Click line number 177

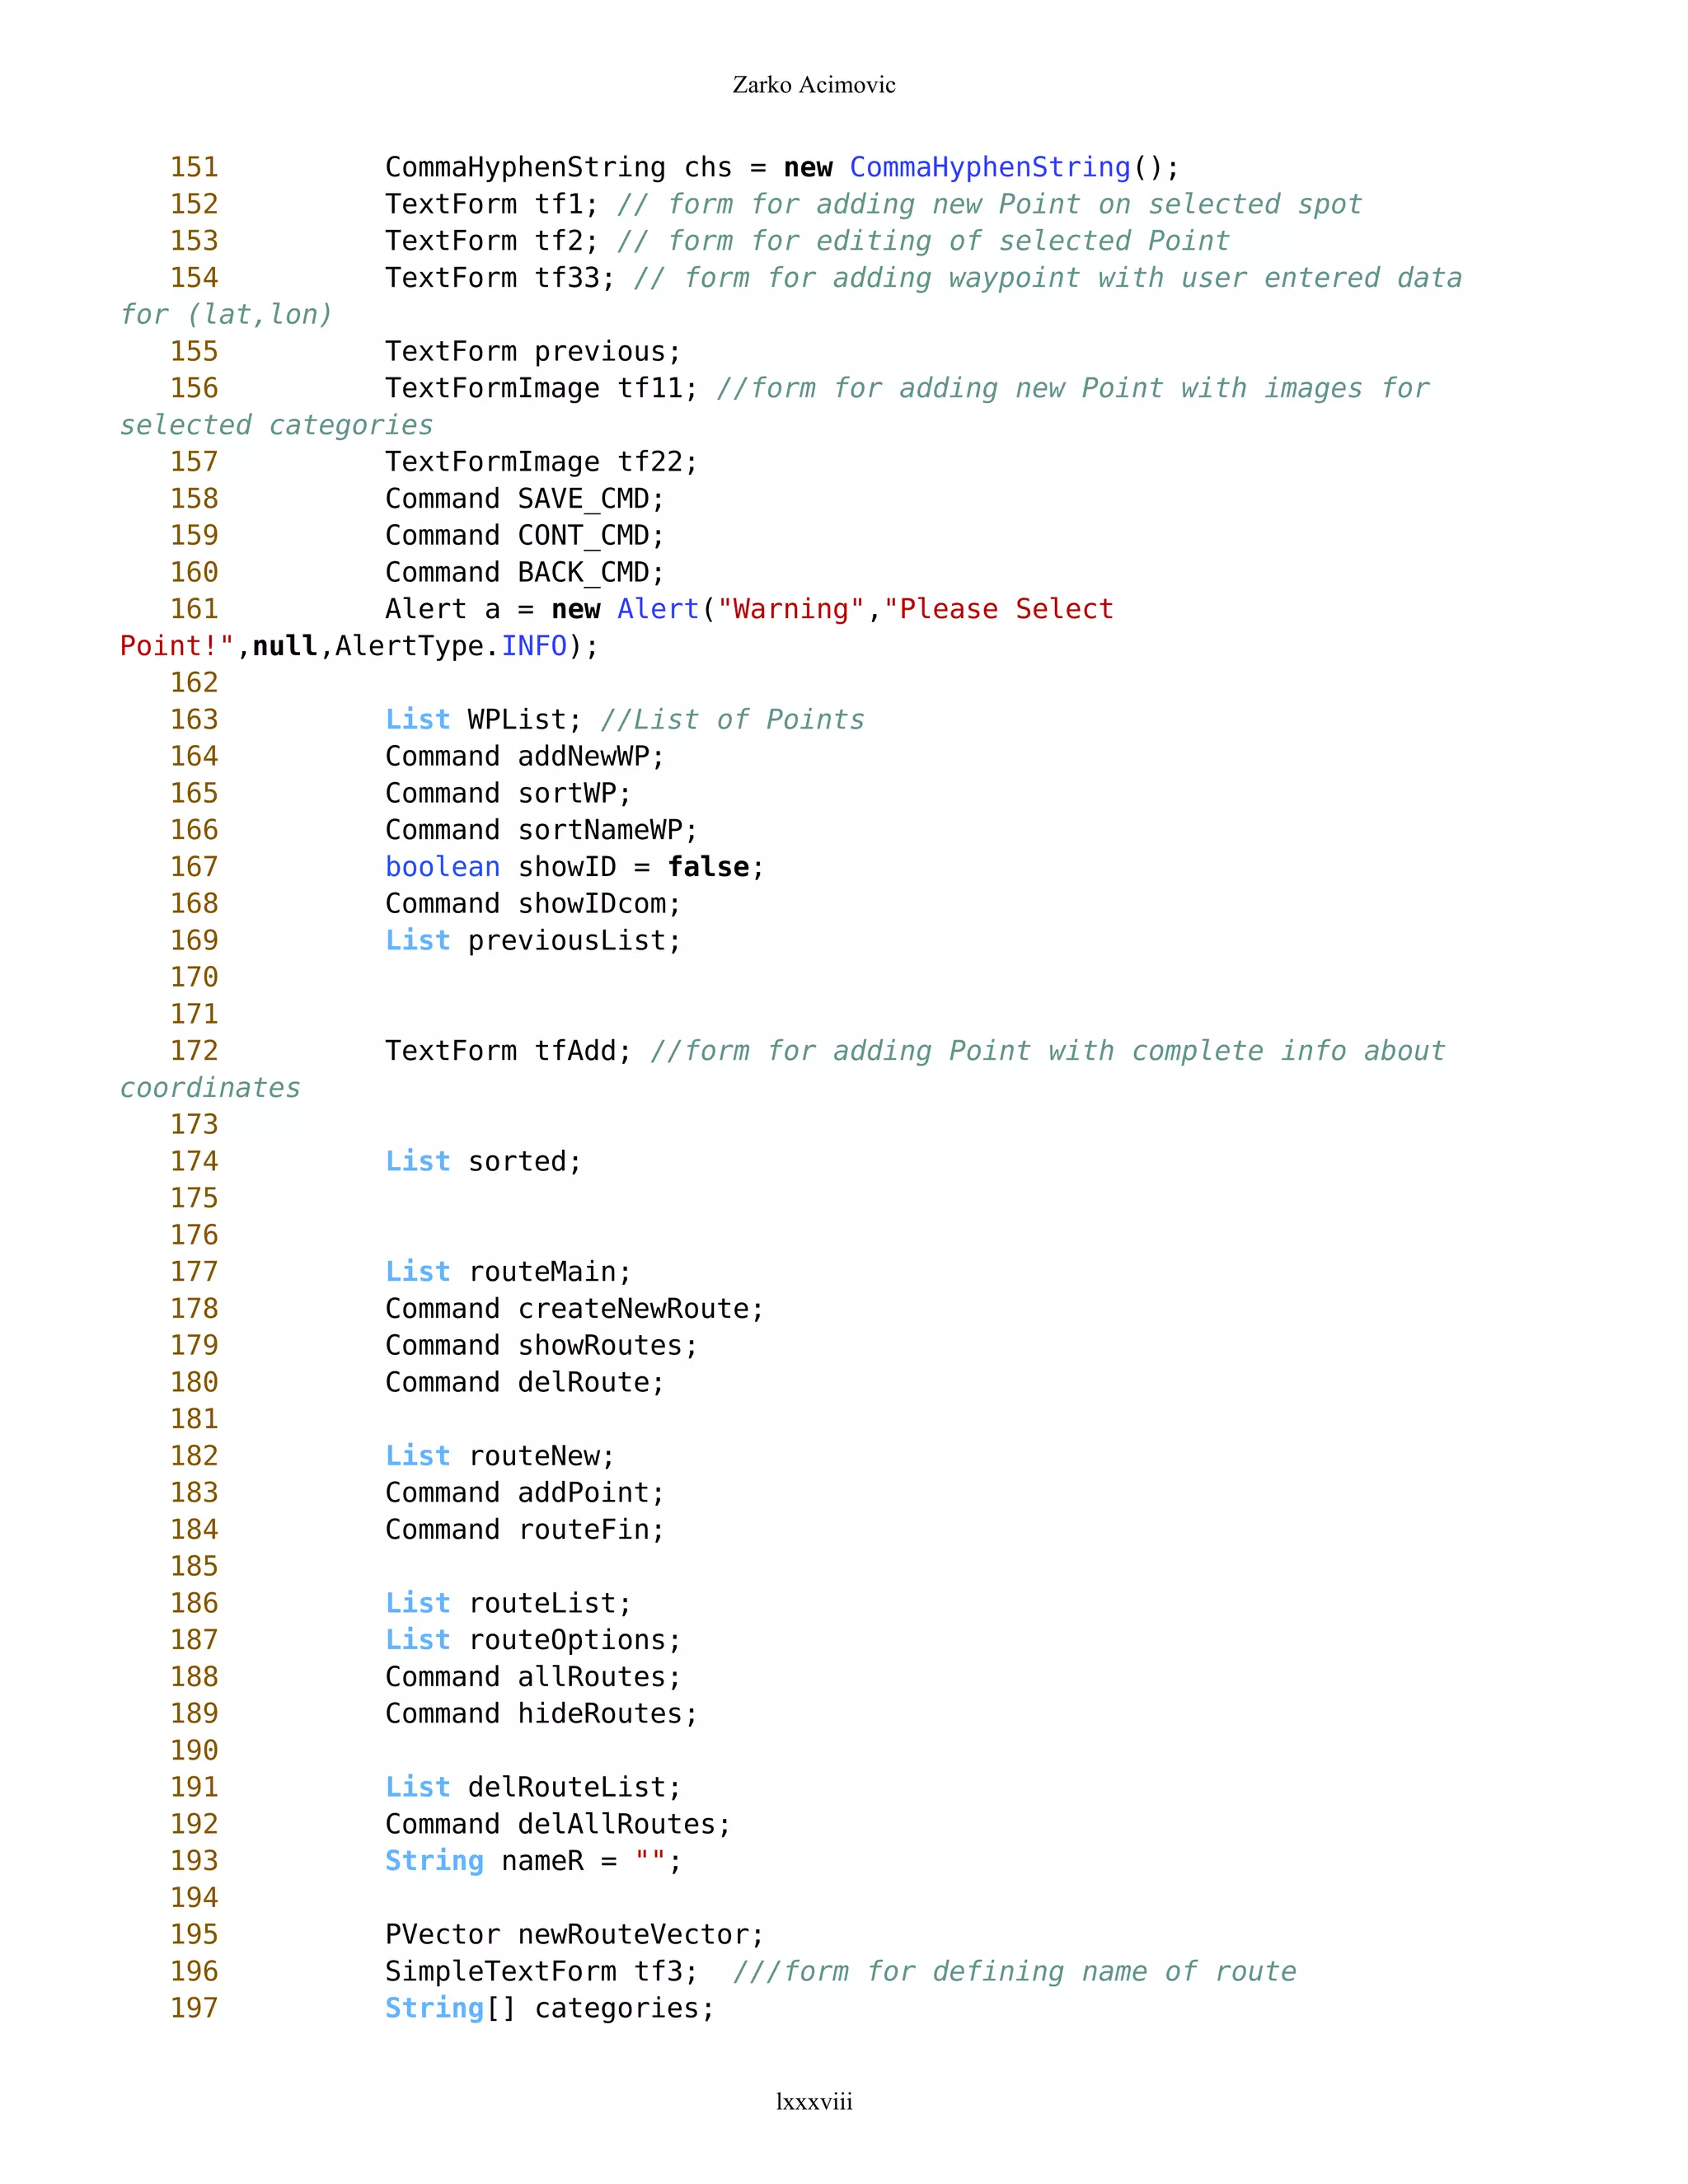[x=194, y=1272]
